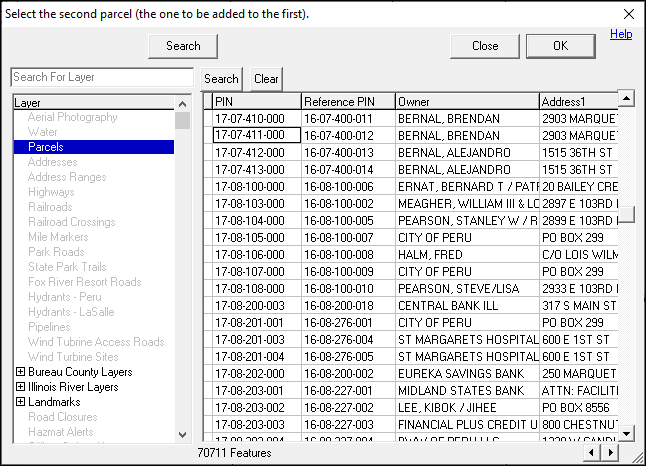Open the Help link

[x=621, y=34]
